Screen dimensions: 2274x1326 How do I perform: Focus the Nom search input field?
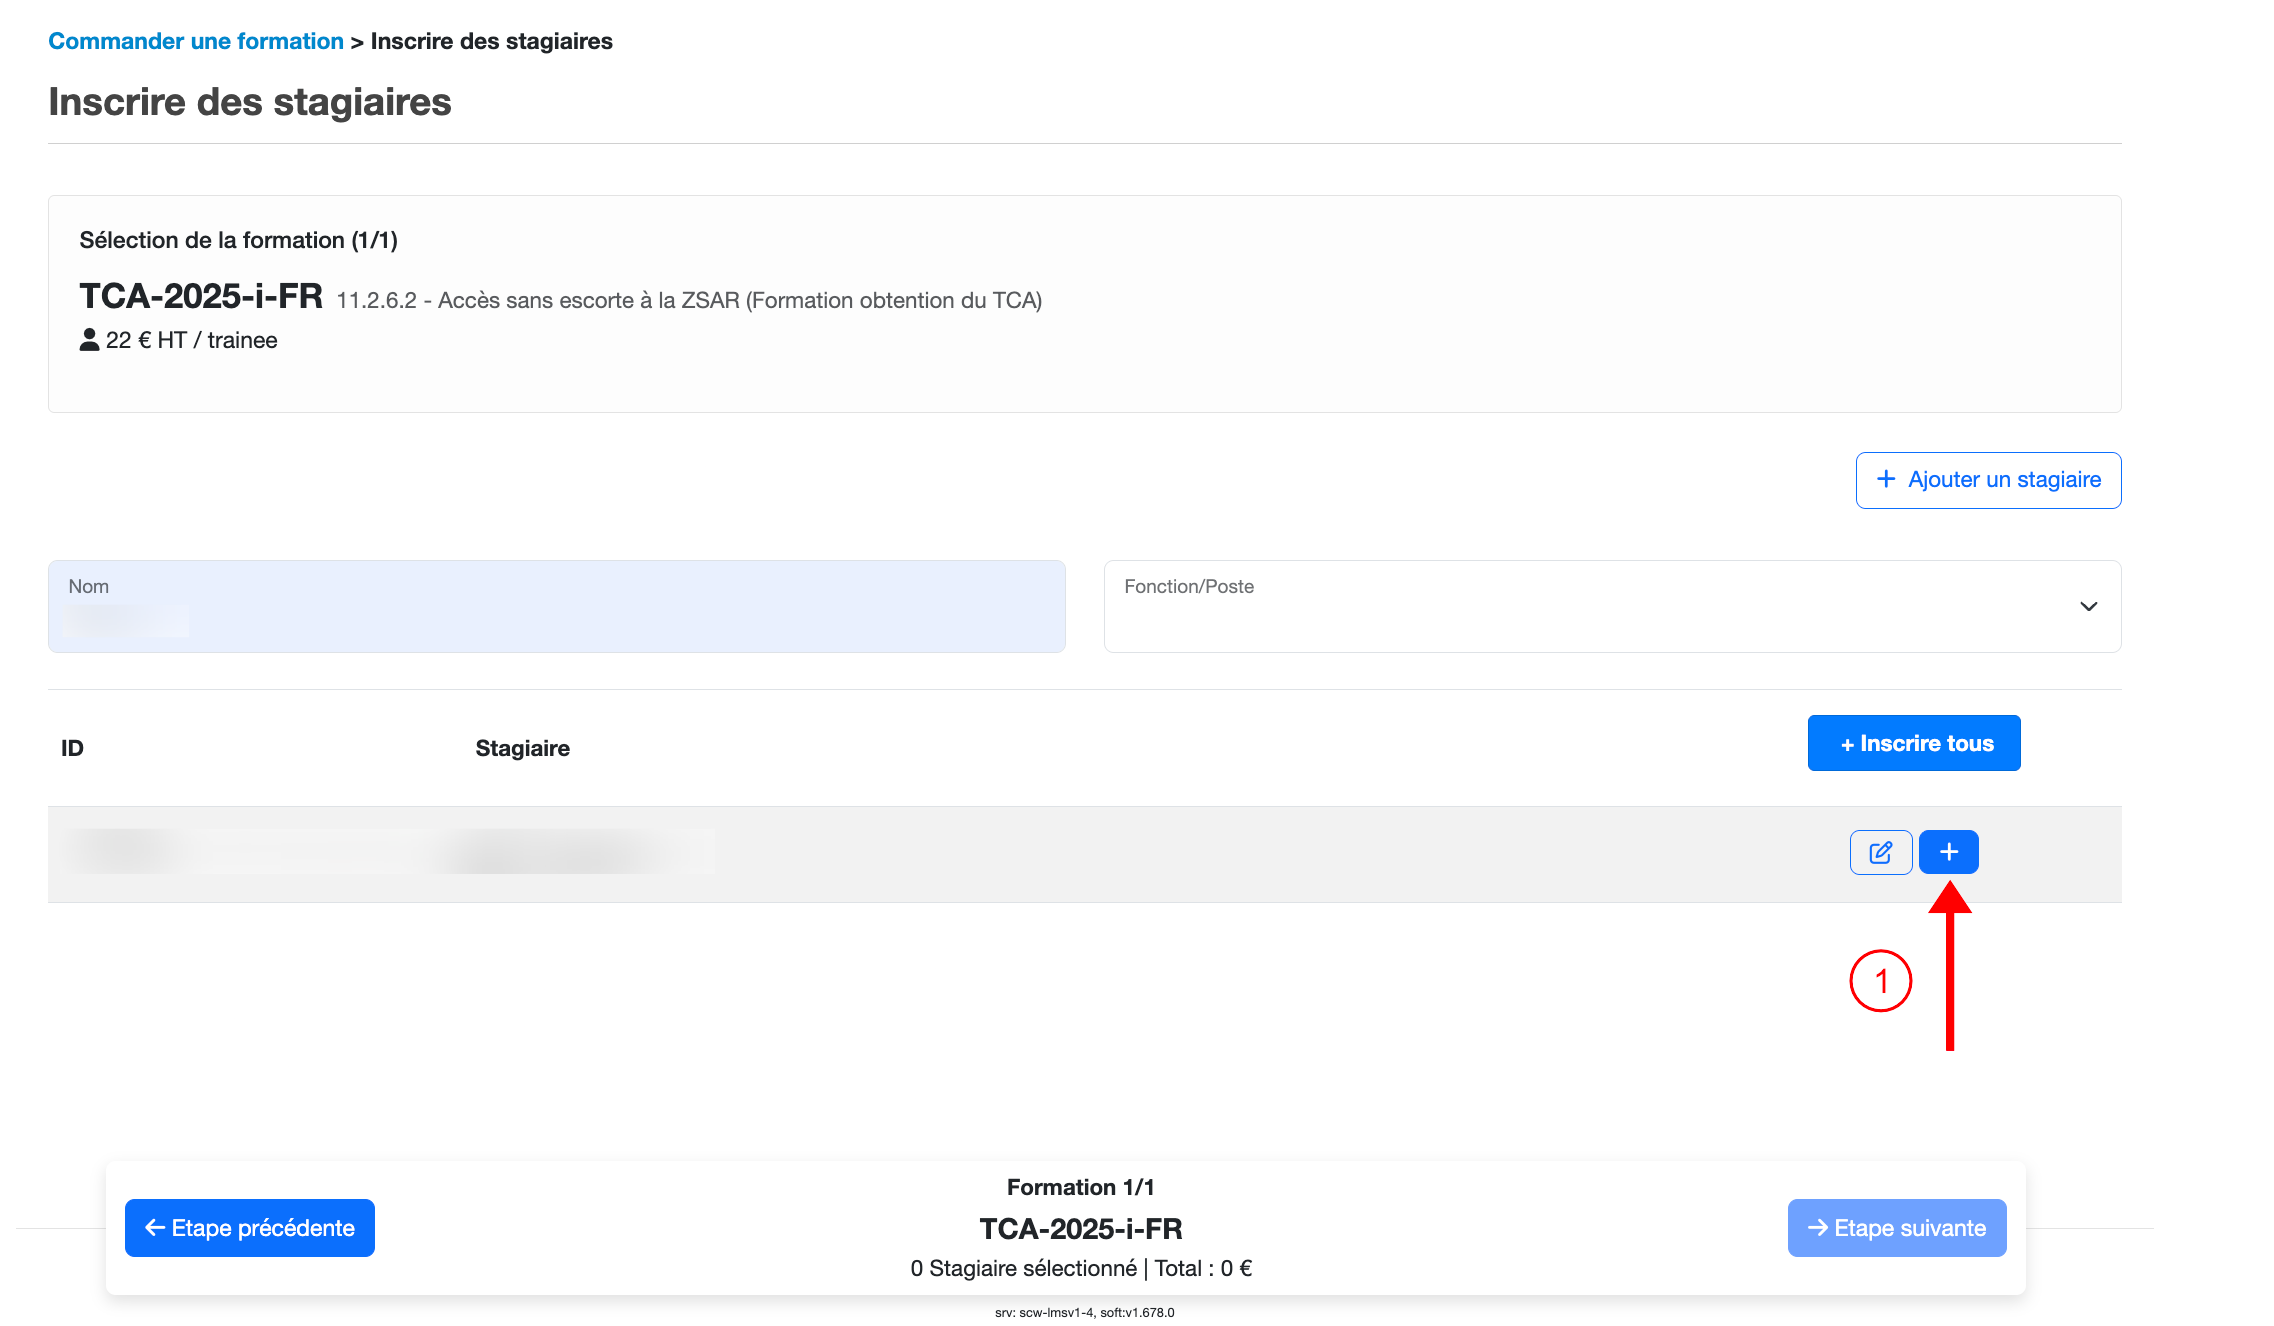click(557, 606)
